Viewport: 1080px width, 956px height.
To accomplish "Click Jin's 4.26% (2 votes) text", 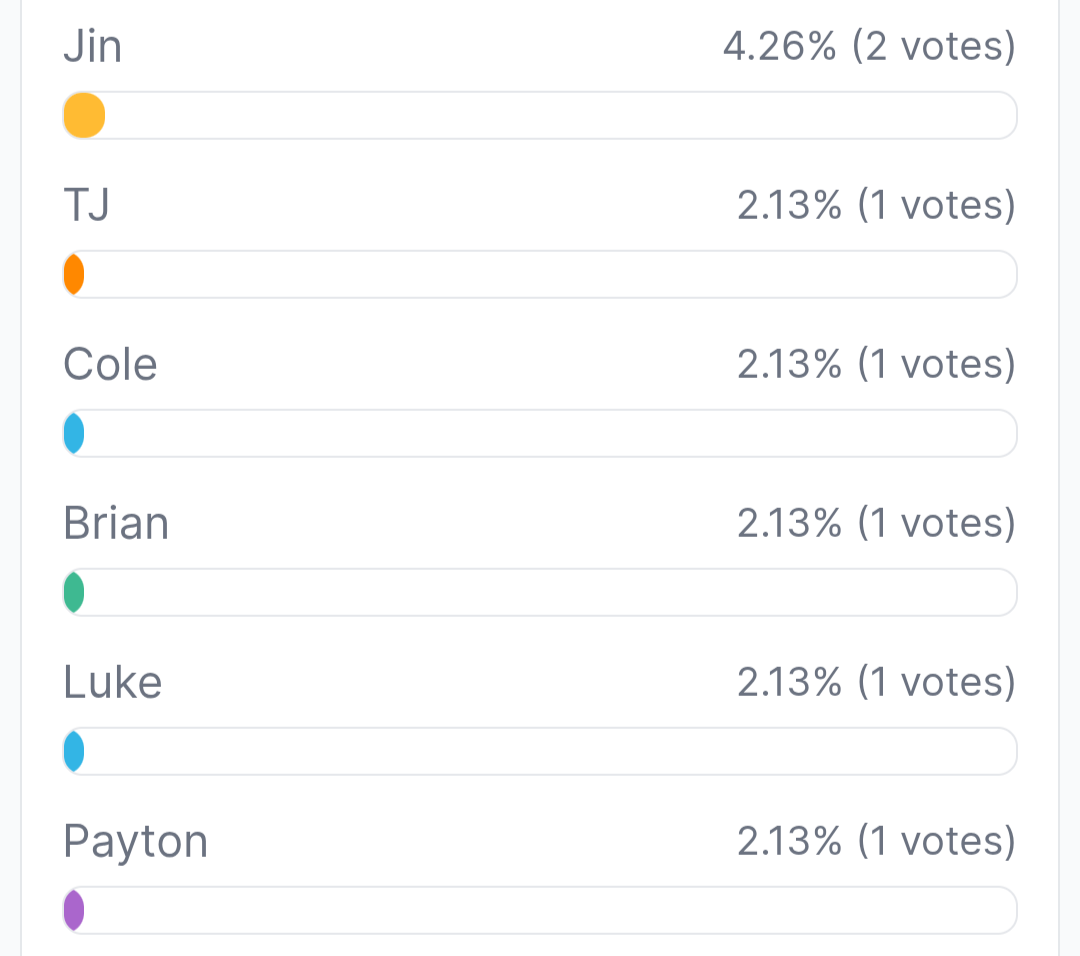I will click(x=868, y=46).
